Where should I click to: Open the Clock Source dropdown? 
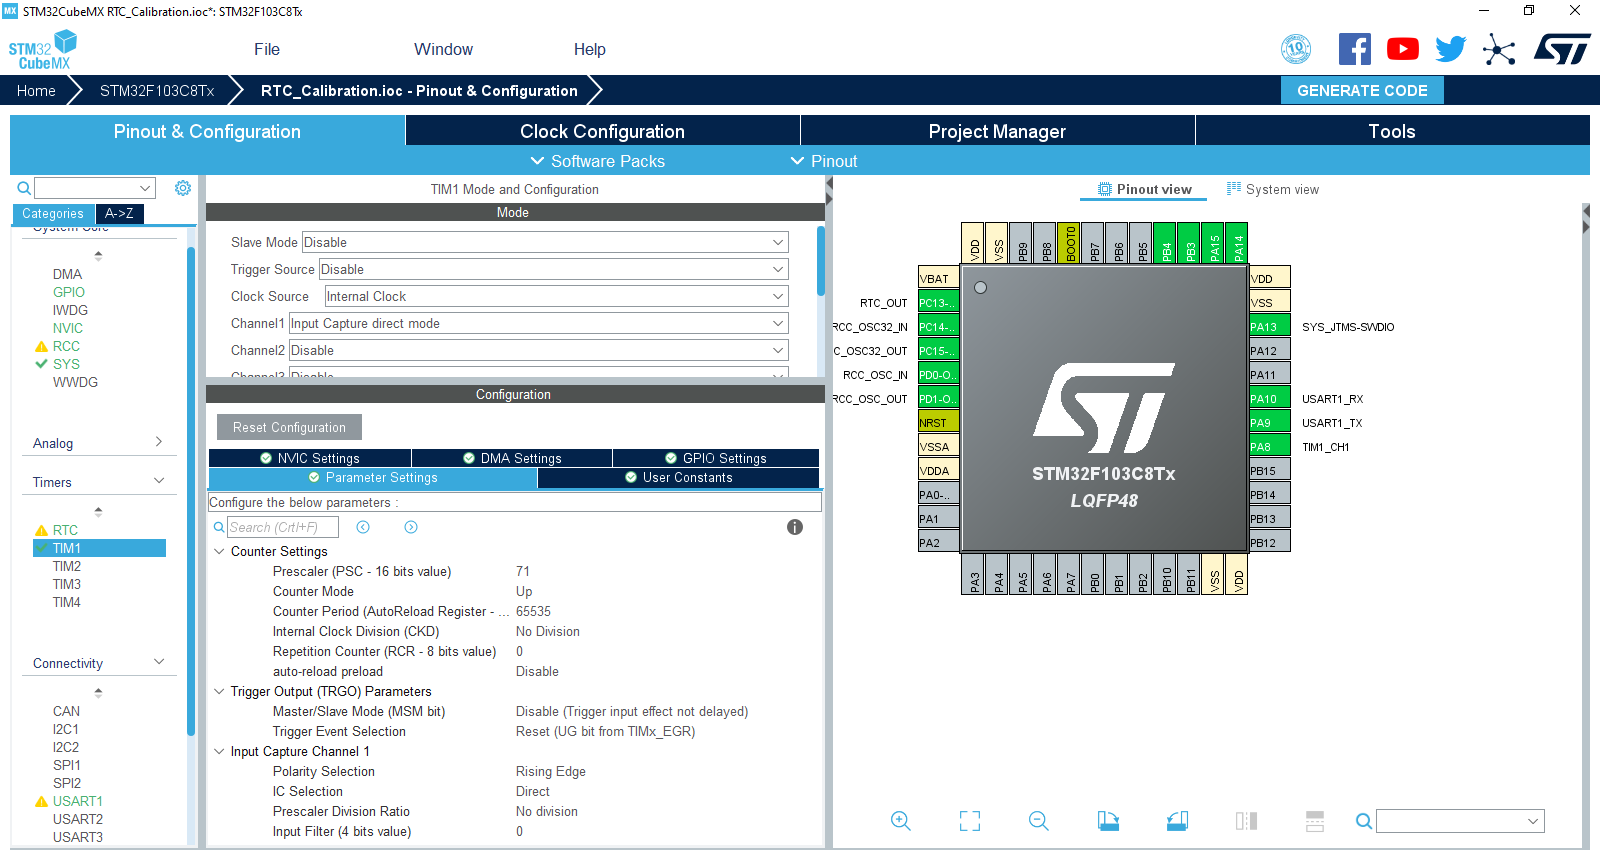click(557, 296)
